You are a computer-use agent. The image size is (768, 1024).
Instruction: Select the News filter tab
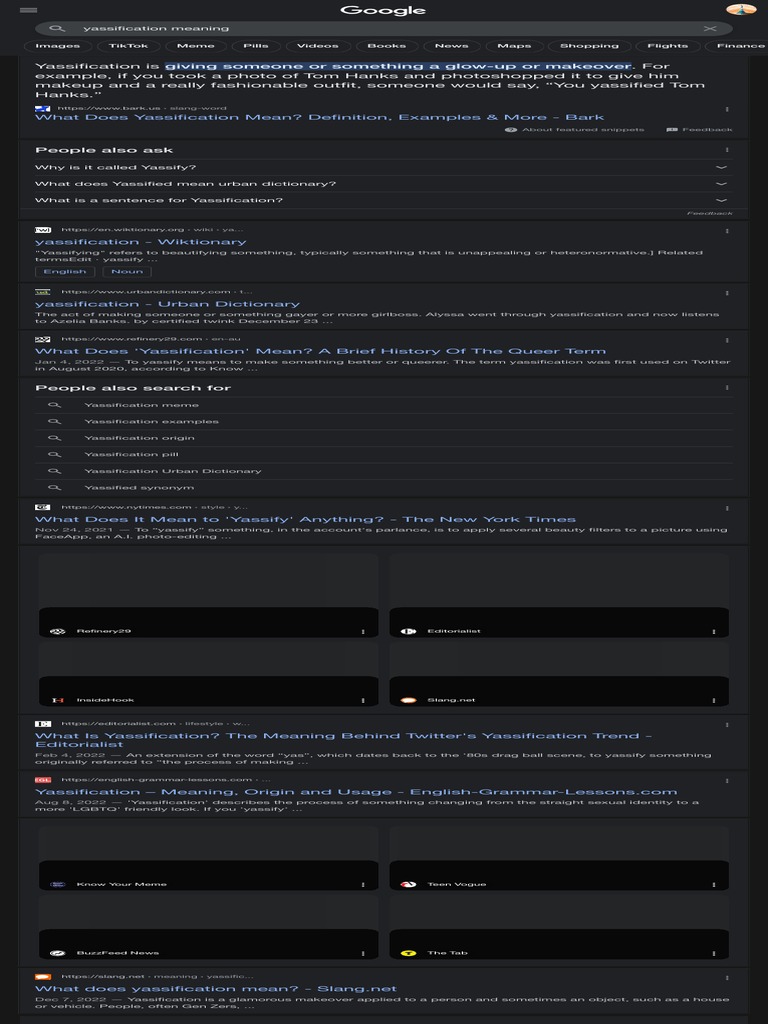[451, 46]
